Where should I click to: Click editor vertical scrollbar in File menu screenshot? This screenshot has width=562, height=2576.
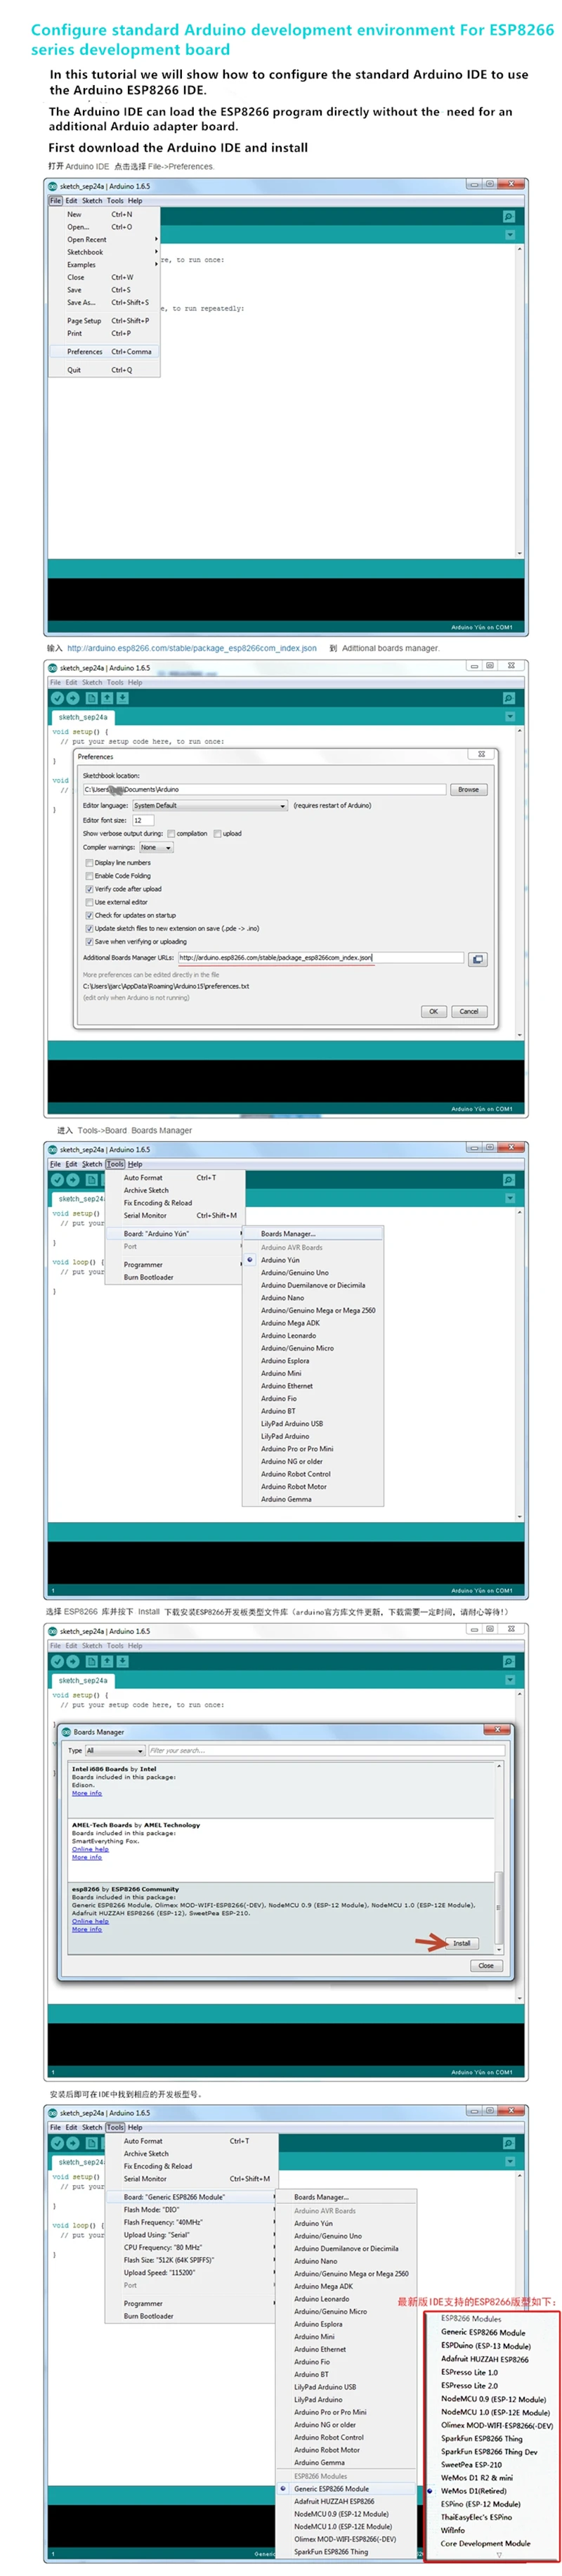click(519, 400)
